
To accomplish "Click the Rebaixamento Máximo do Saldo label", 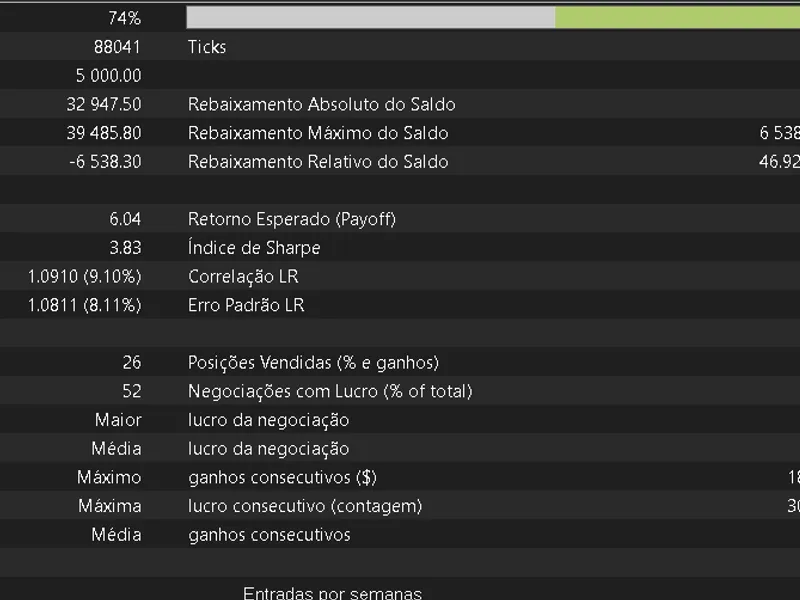I will pyautogui.click(x=318, y=133).
